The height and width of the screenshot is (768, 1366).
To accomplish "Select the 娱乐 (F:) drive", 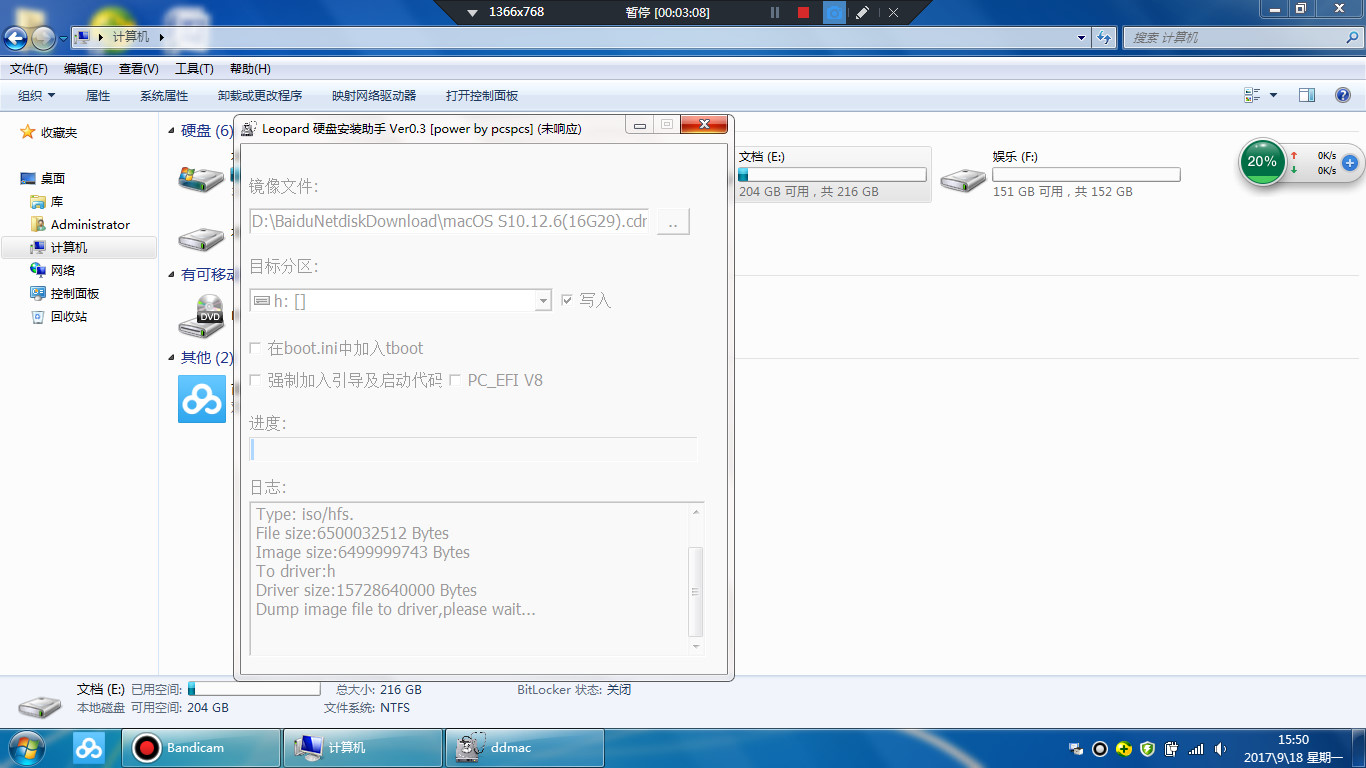I will [x=1062, y=174].
